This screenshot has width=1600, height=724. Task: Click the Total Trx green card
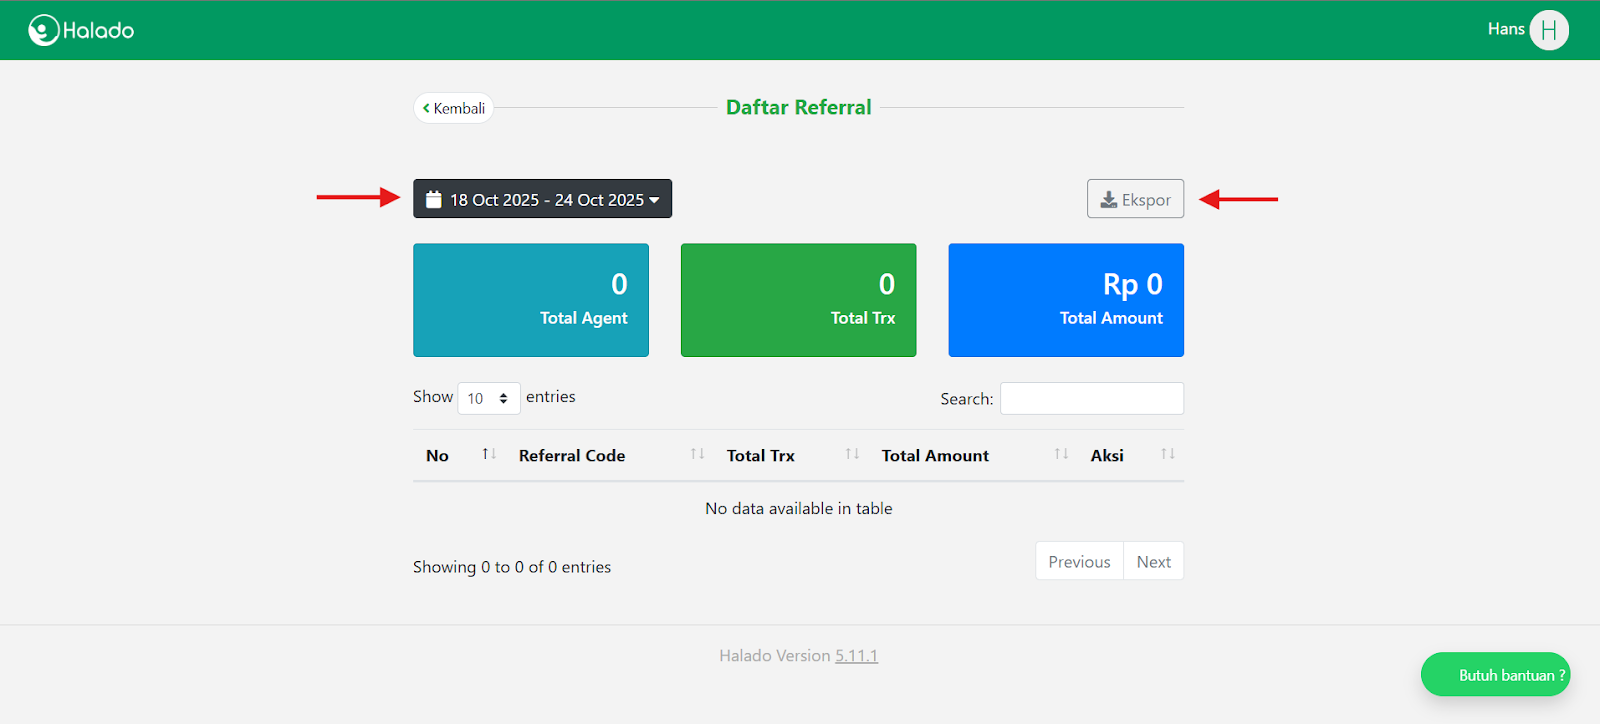(798, 300)
